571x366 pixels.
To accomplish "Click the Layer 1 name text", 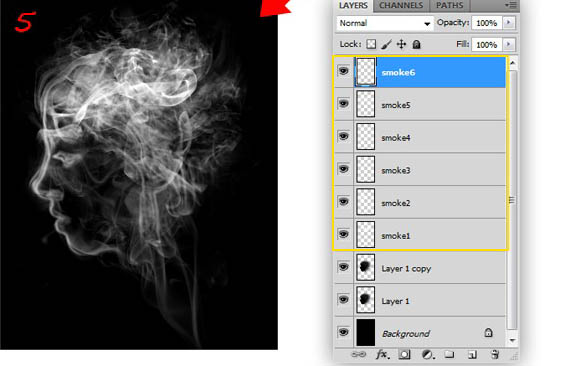I will pyautogui.click(x=395, y=301).
